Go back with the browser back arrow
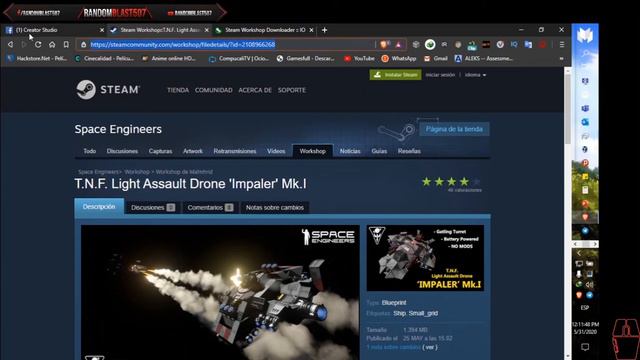 point(11,44)
